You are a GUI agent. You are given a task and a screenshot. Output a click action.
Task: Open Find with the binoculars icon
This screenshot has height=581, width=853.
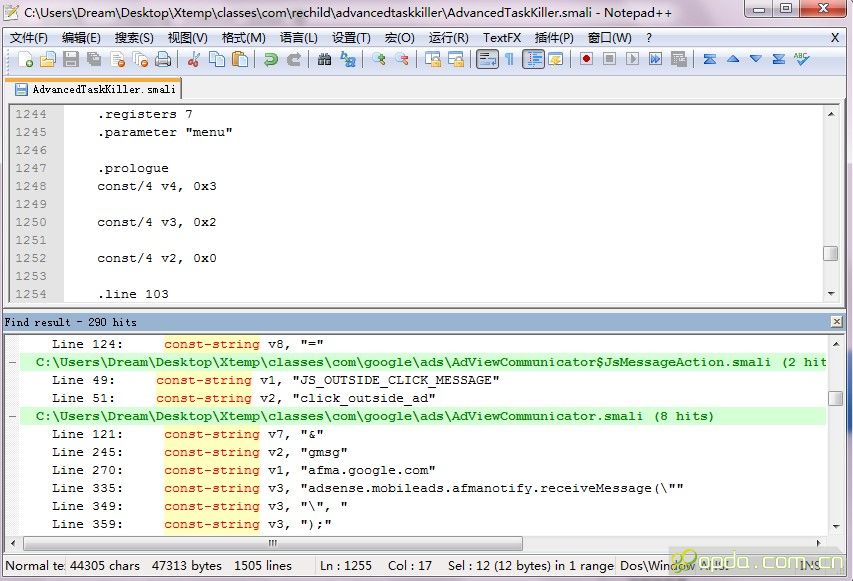(x=324, y=59)
